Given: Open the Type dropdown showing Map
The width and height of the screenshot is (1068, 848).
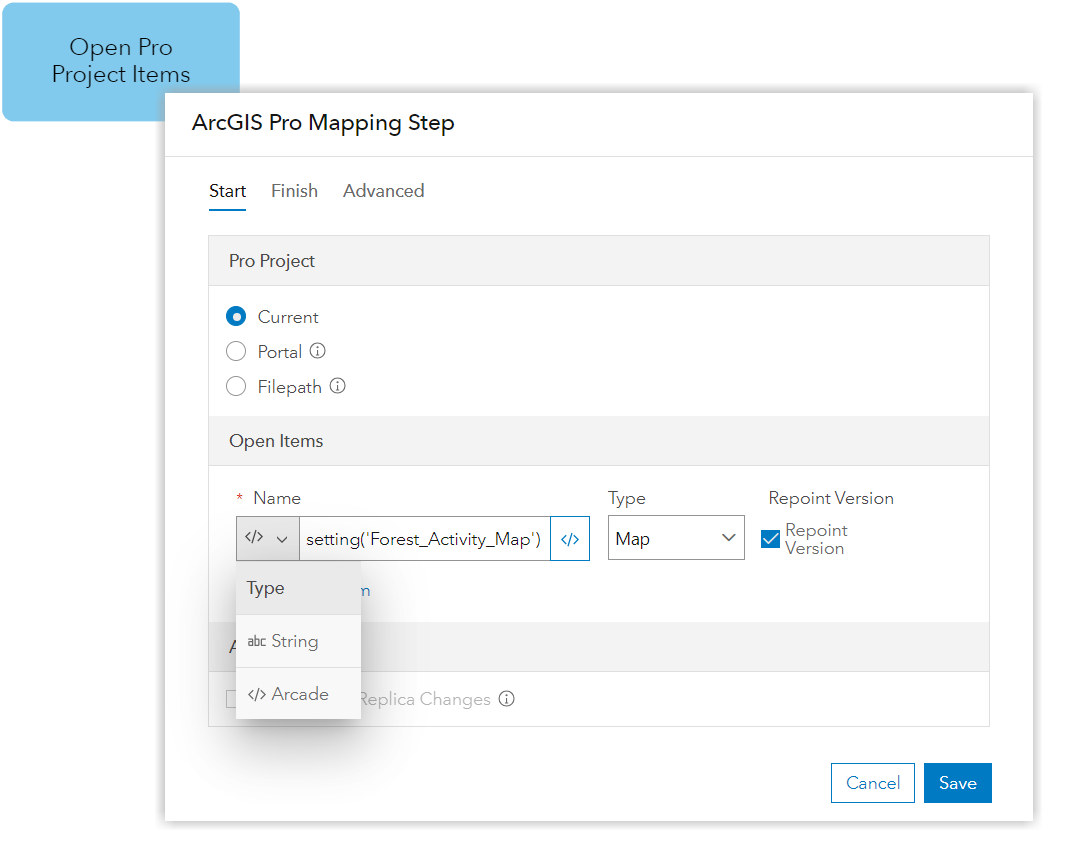Looking at the screenshot, I should click(x=675, y=538).
